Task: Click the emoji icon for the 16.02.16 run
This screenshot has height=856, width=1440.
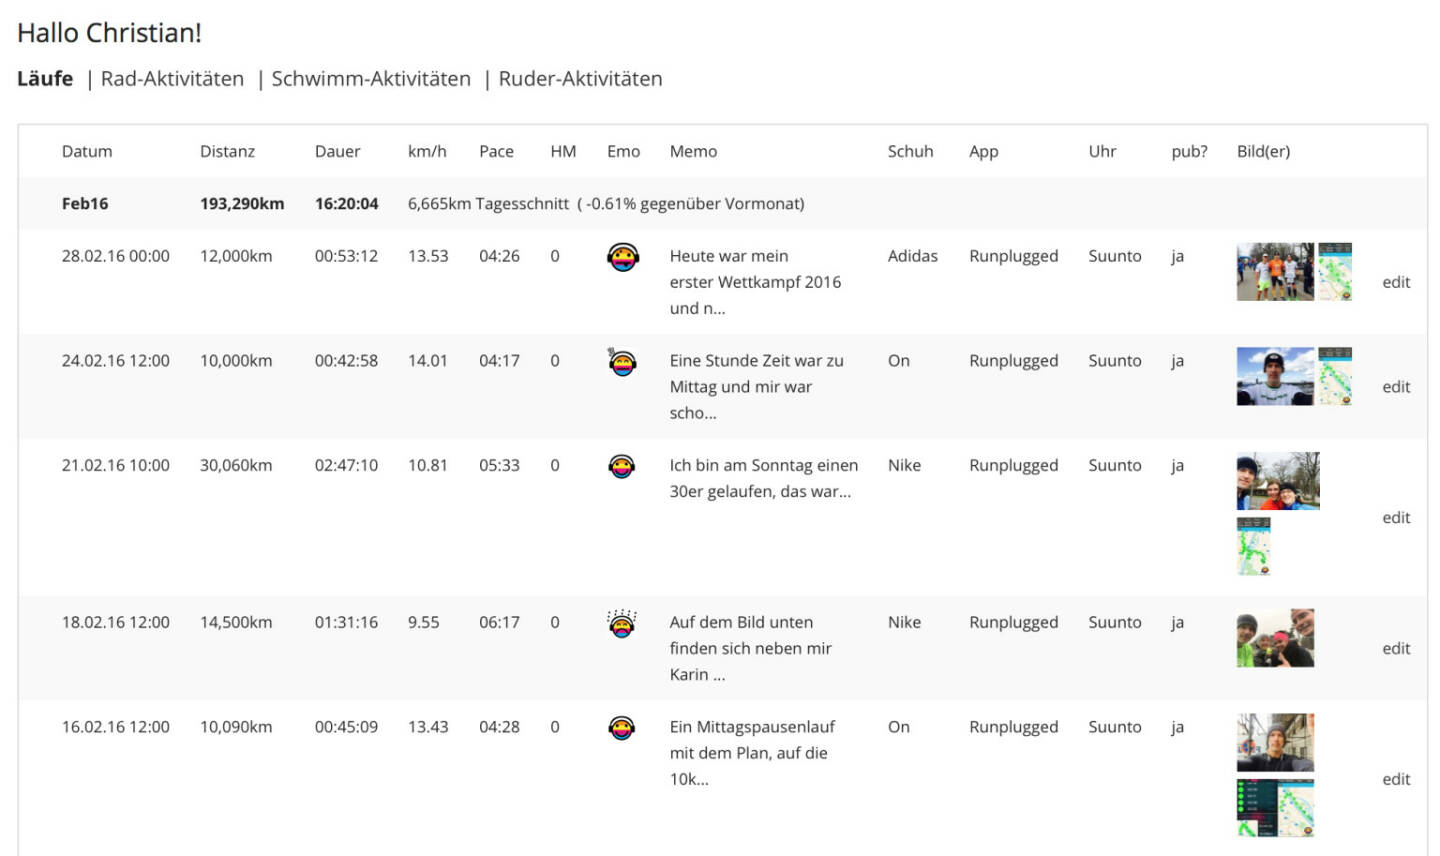Action: [622, 728]
